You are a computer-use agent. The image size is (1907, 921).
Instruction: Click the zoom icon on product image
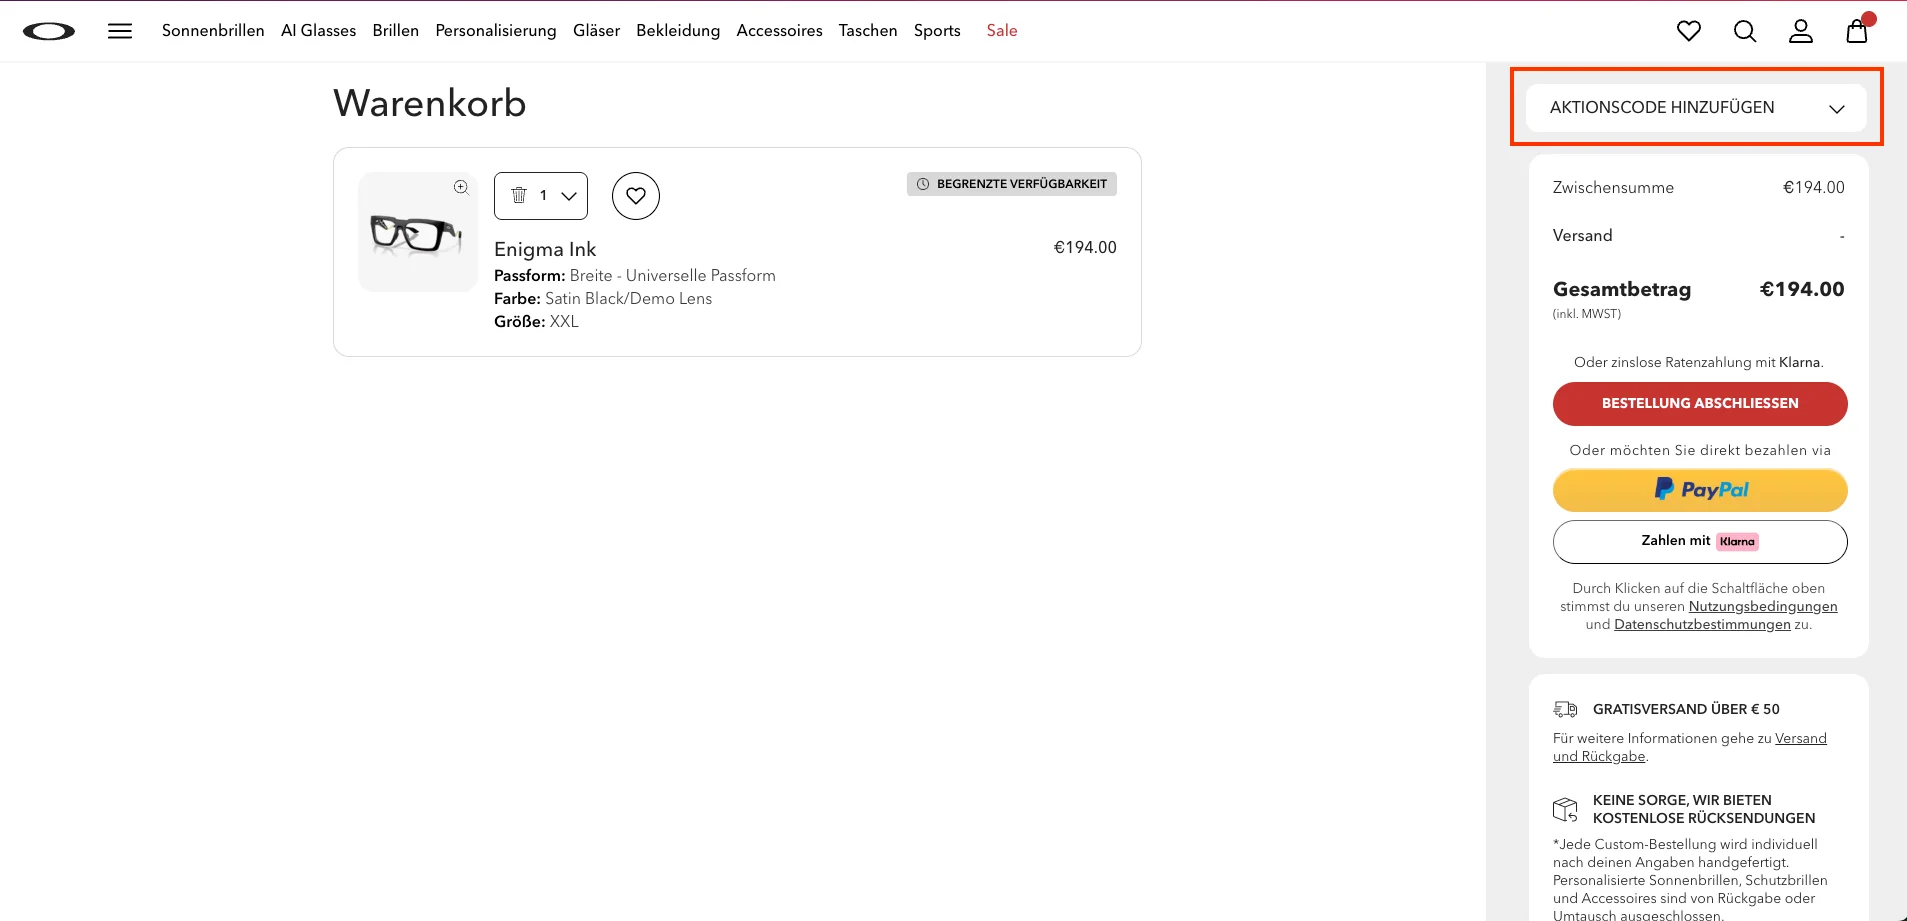click(x=461, y=187)
